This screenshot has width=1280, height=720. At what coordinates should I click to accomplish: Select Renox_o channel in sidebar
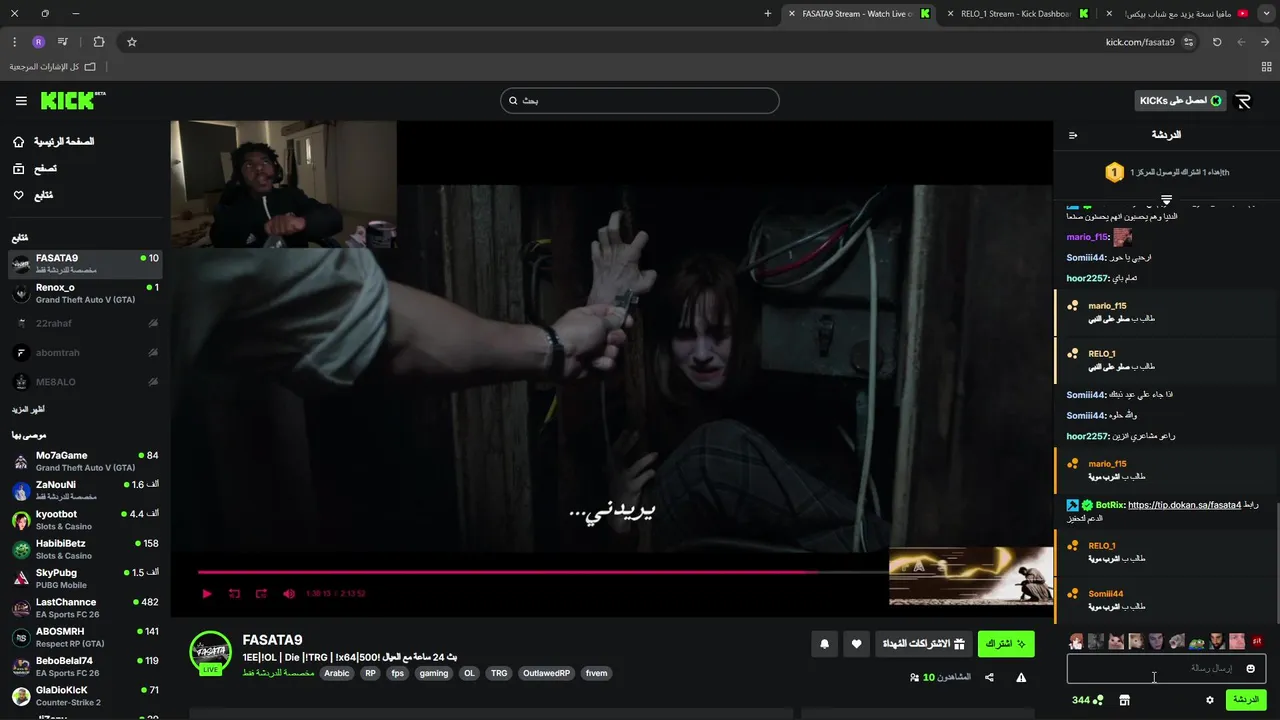pos(85,293)
